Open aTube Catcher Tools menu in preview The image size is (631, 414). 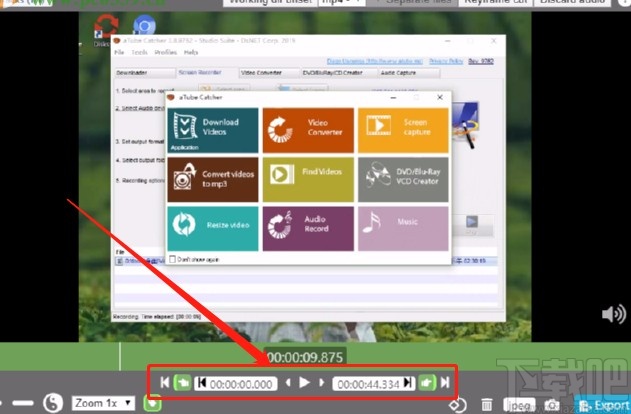pyautogui.click(x=139, y=52)
